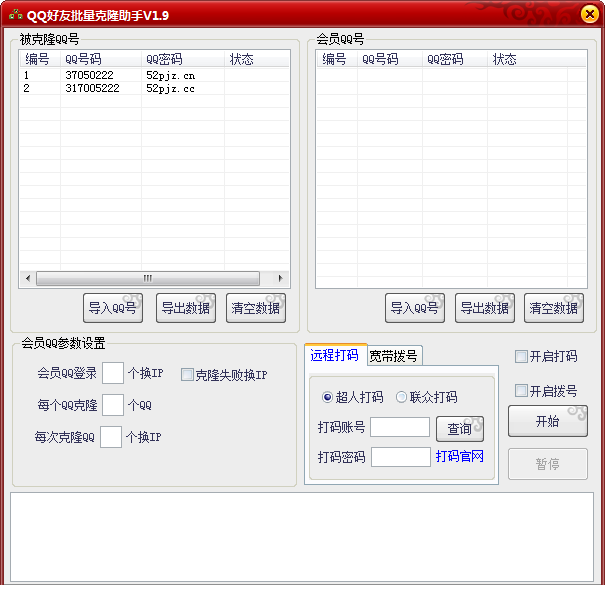Switch to the 宽带拨号 tab
This screenshot has height=608, width=605.
coord(394,356)
